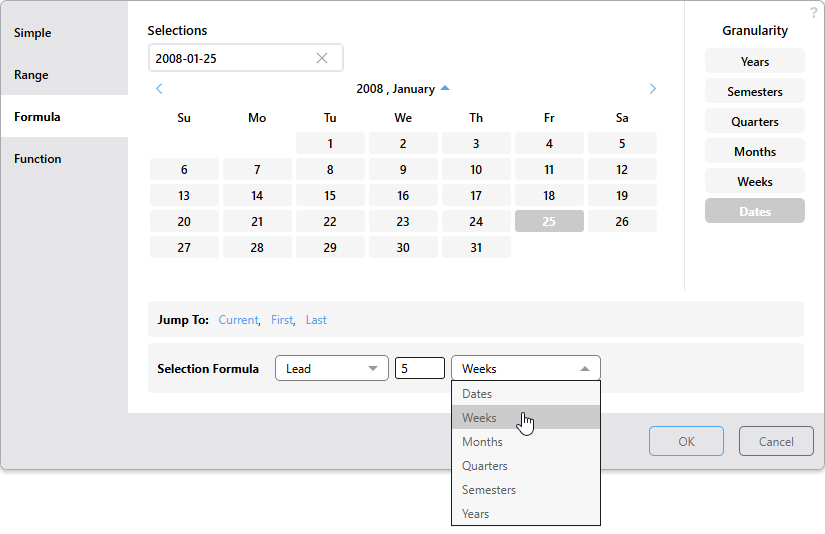Viewport: 825px width, 534px height.
Task: Collapse the Weeks granularity dropdown
Action: click(525, 369)
